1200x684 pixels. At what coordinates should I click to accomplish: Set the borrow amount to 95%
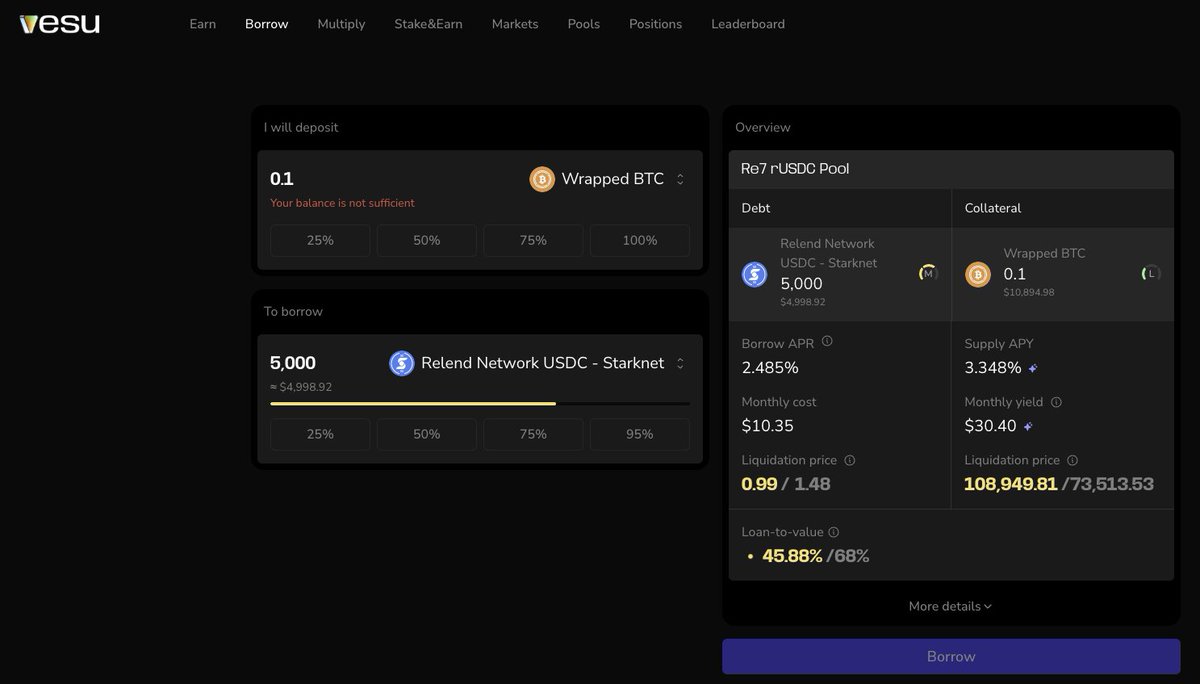(x=640, y=434)
